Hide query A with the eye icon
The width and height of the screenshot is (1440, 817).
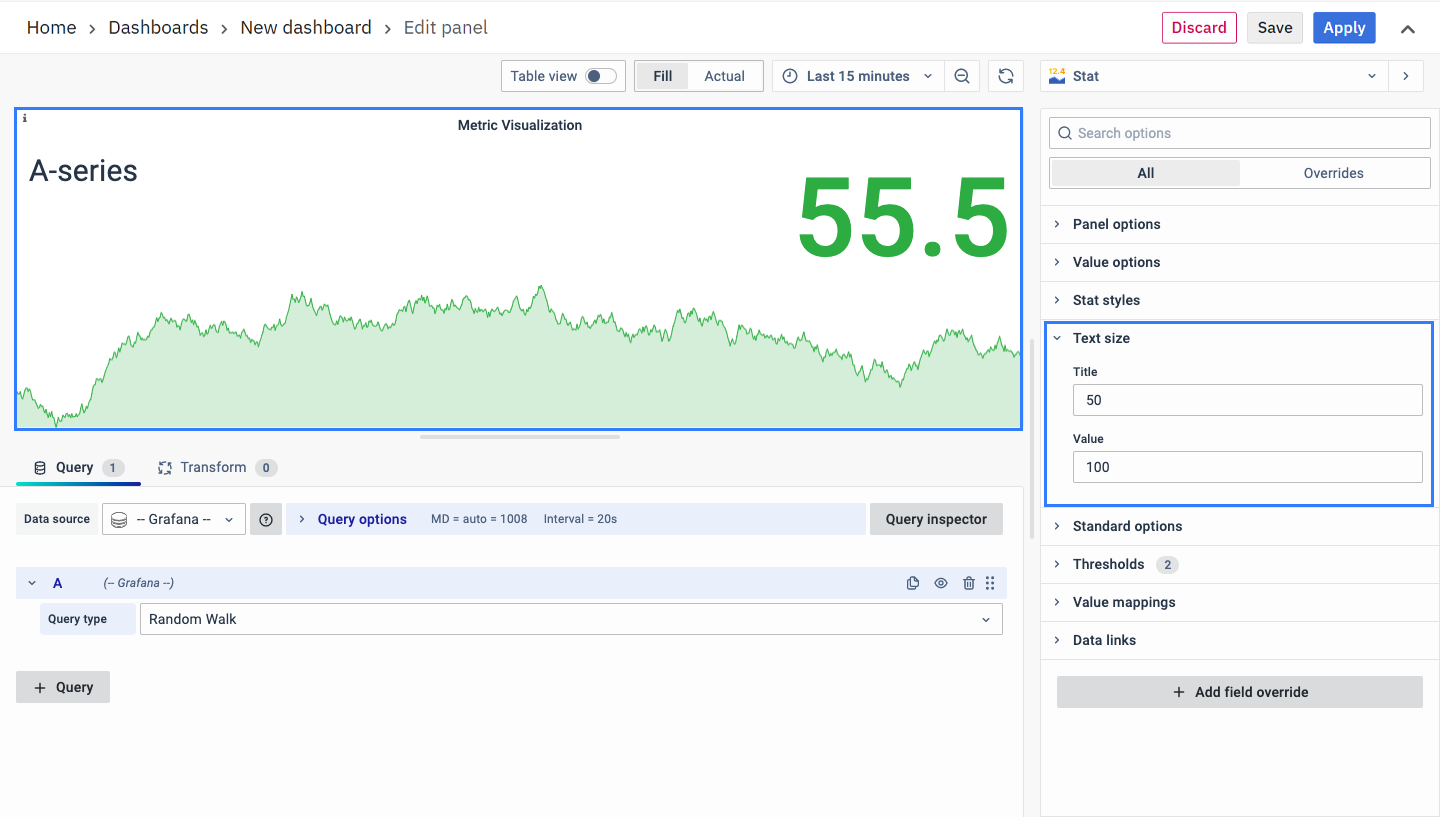tap(940, 583)
